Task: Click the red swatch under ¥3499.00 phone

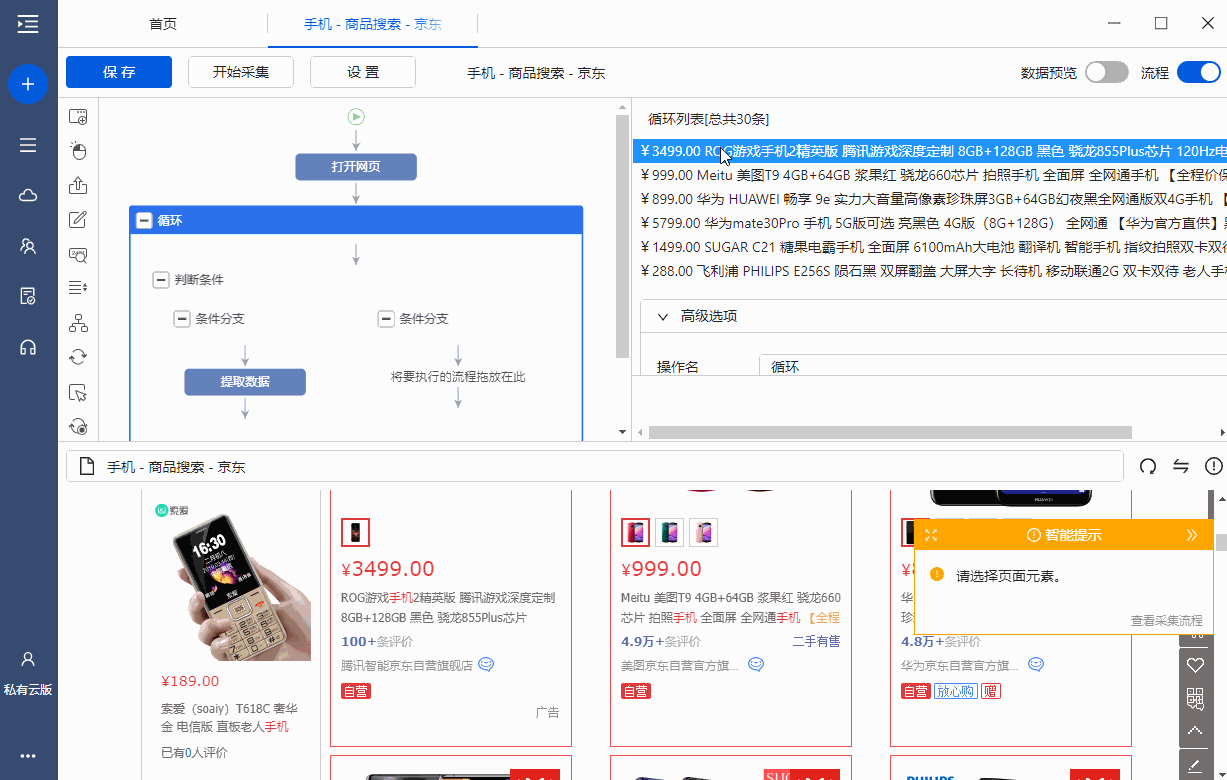Action: pos(356,532)
